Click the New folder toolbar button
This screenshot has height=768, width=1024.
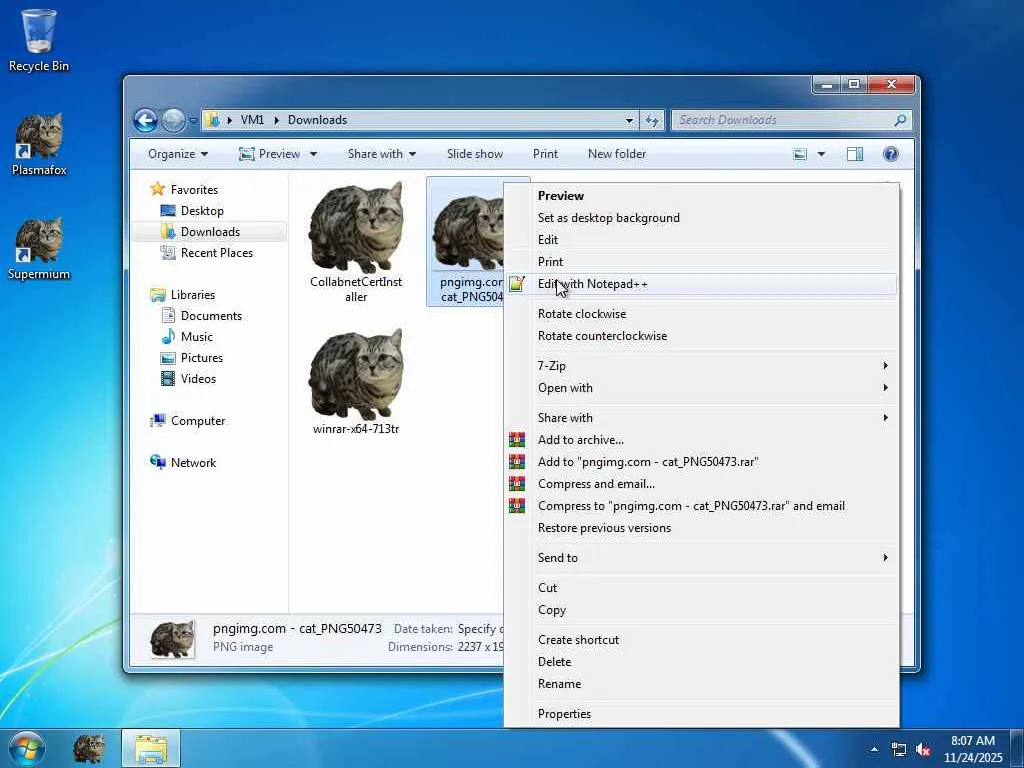[x=616, y=154]
